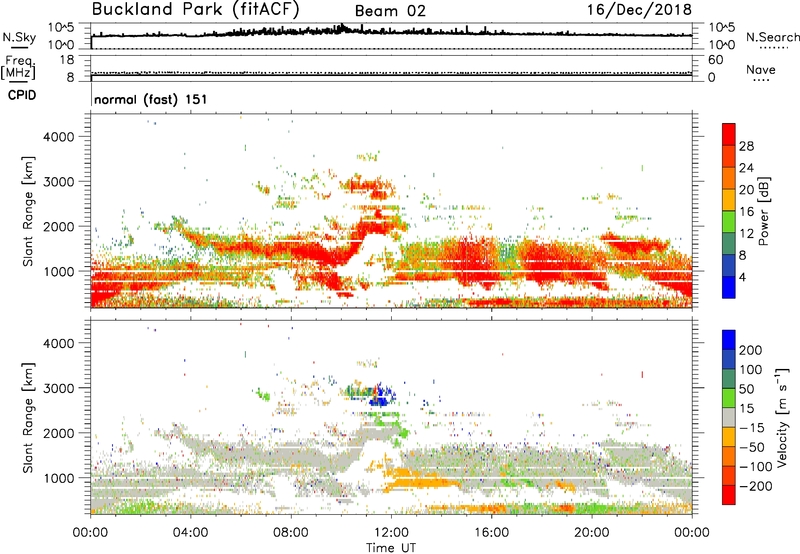Click the '60' tick on Nave axis

click(715, 60)
